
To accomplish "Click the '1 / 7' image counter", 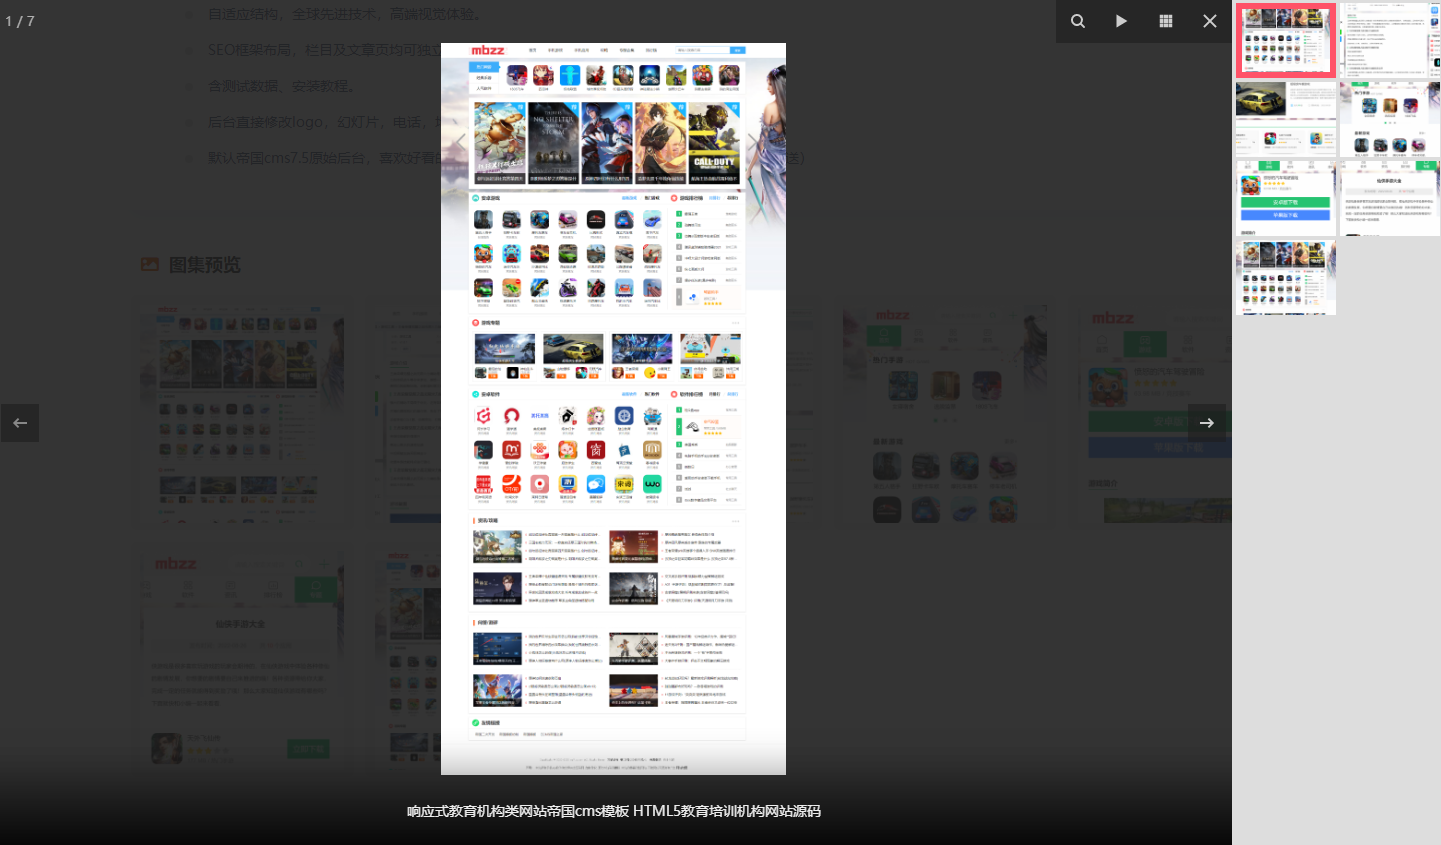I will click(x=20, y=21).
